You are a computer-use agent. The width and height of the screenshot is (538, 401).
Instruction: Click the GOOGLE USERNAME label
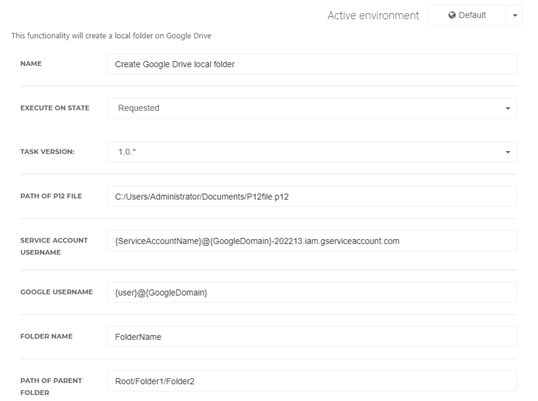[x=56, y=292]
